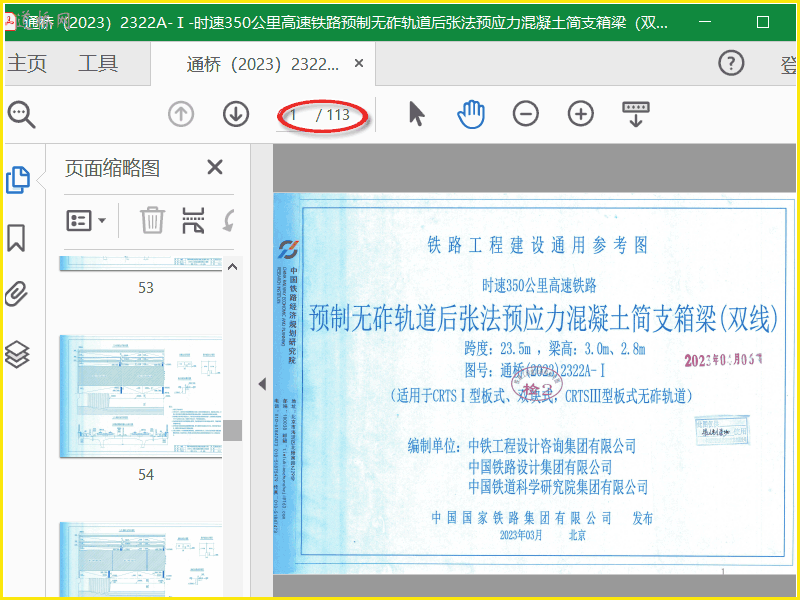Viewport: 800px width, 600px height.
Task: Switch to the 工具 tab
Action: point(98,64)
